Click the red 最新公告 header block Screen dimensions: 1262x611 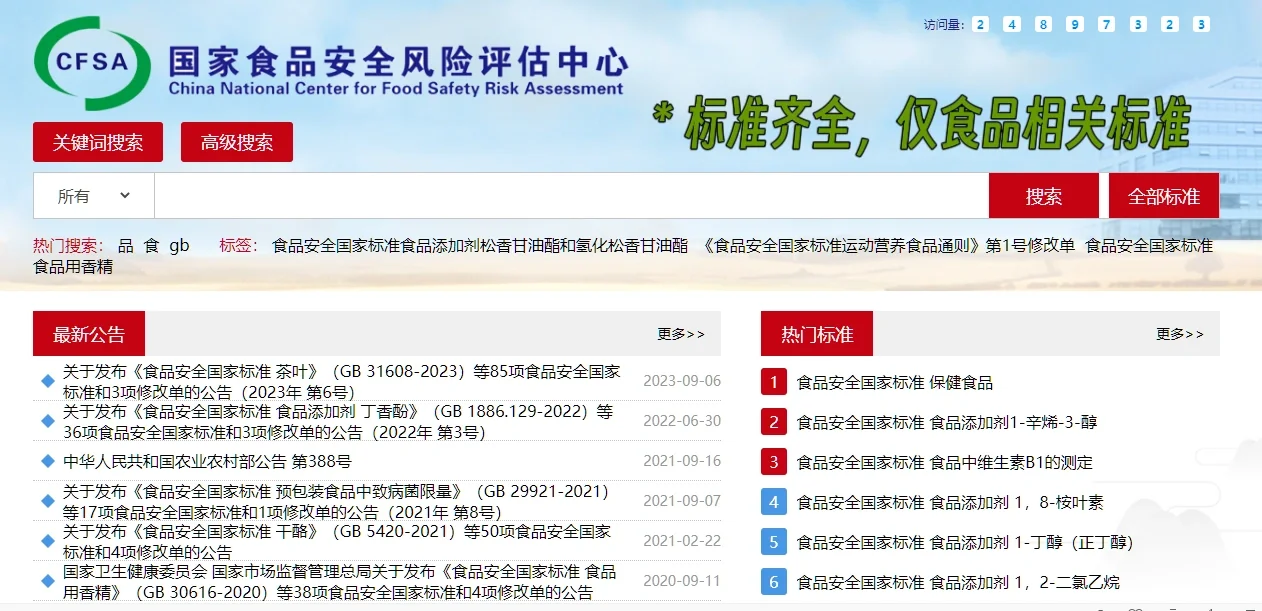[x=89, y=332]
